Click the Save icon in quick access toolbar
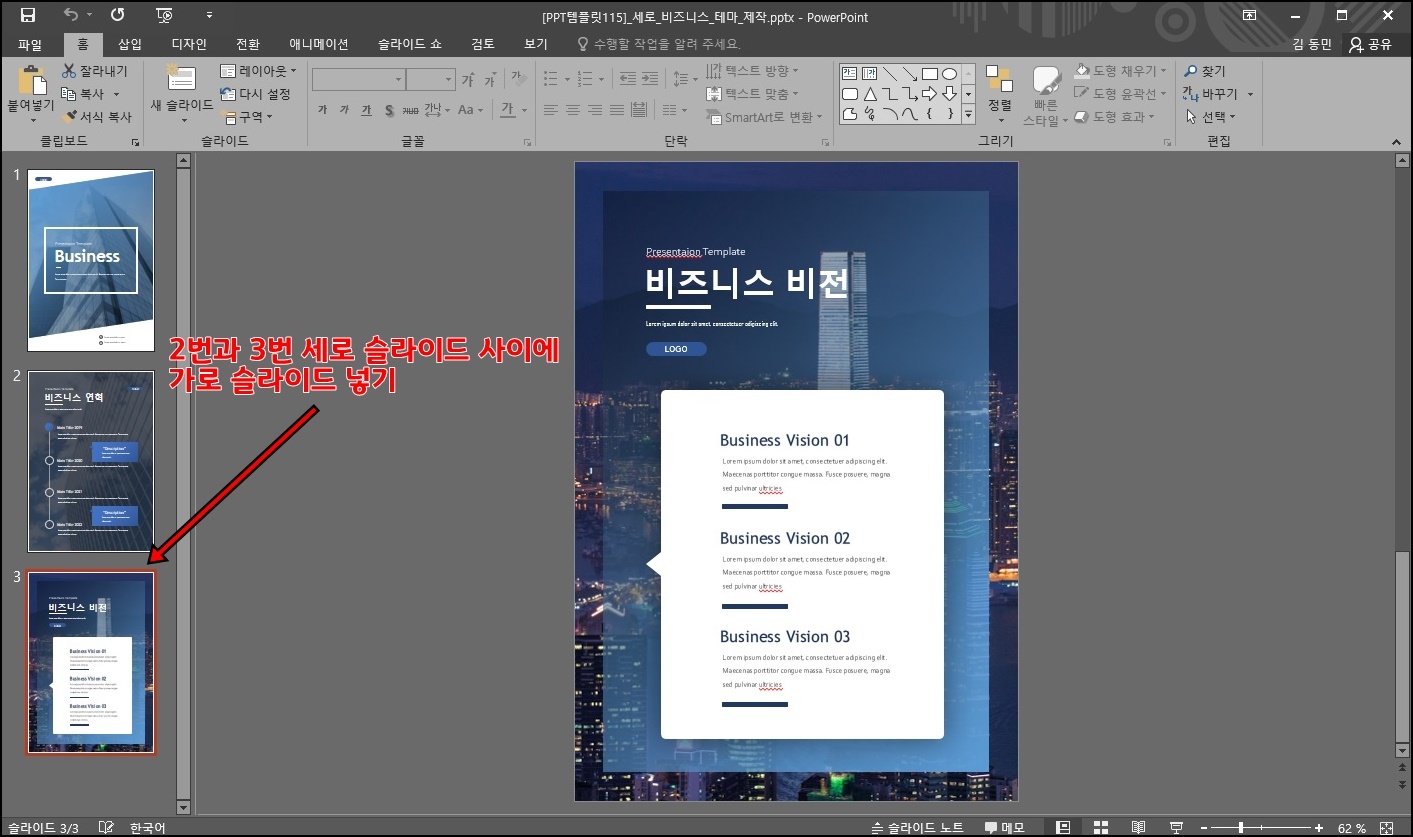 (x=28, y=15)
